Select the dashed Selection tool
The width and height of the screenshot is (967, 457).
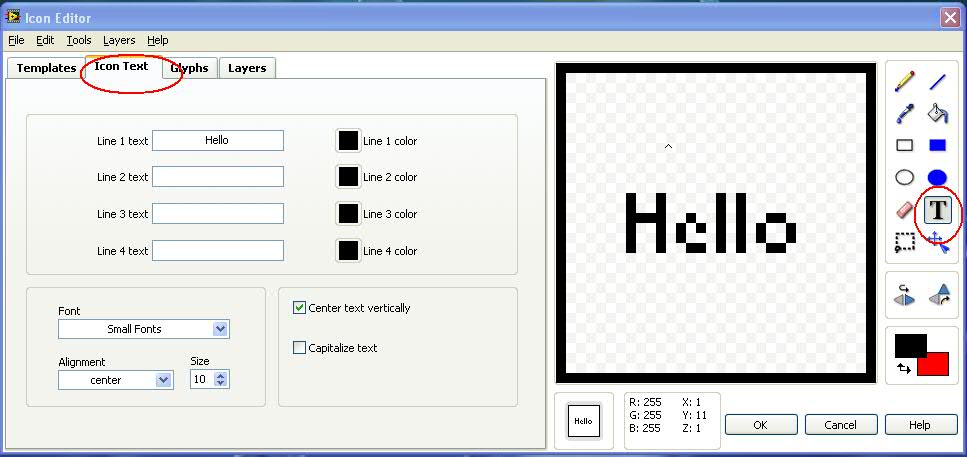coord(904,242)
